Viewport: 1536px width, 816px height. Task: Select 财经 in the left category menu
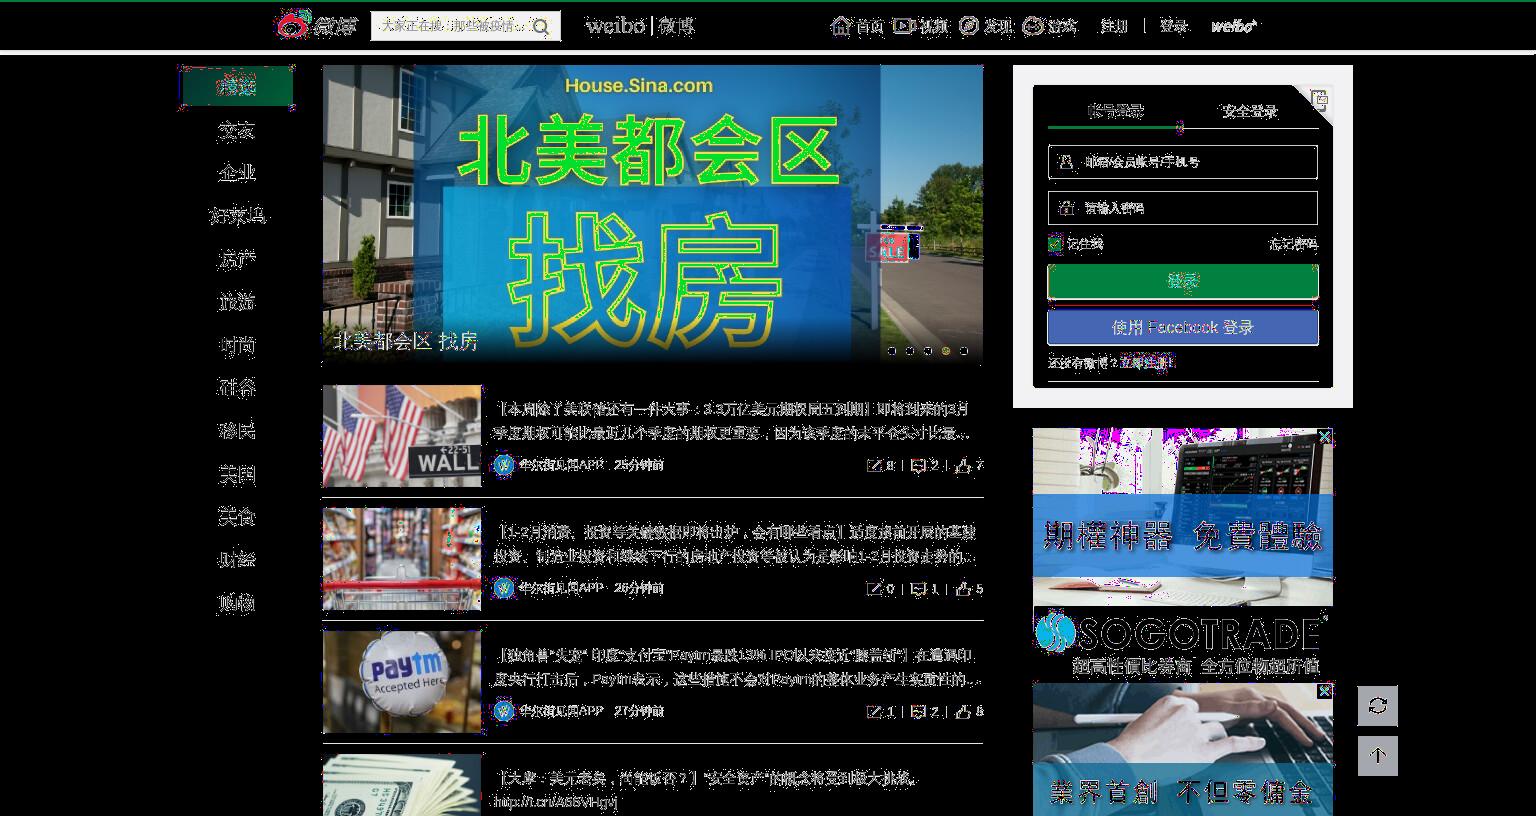coord(237,560)
